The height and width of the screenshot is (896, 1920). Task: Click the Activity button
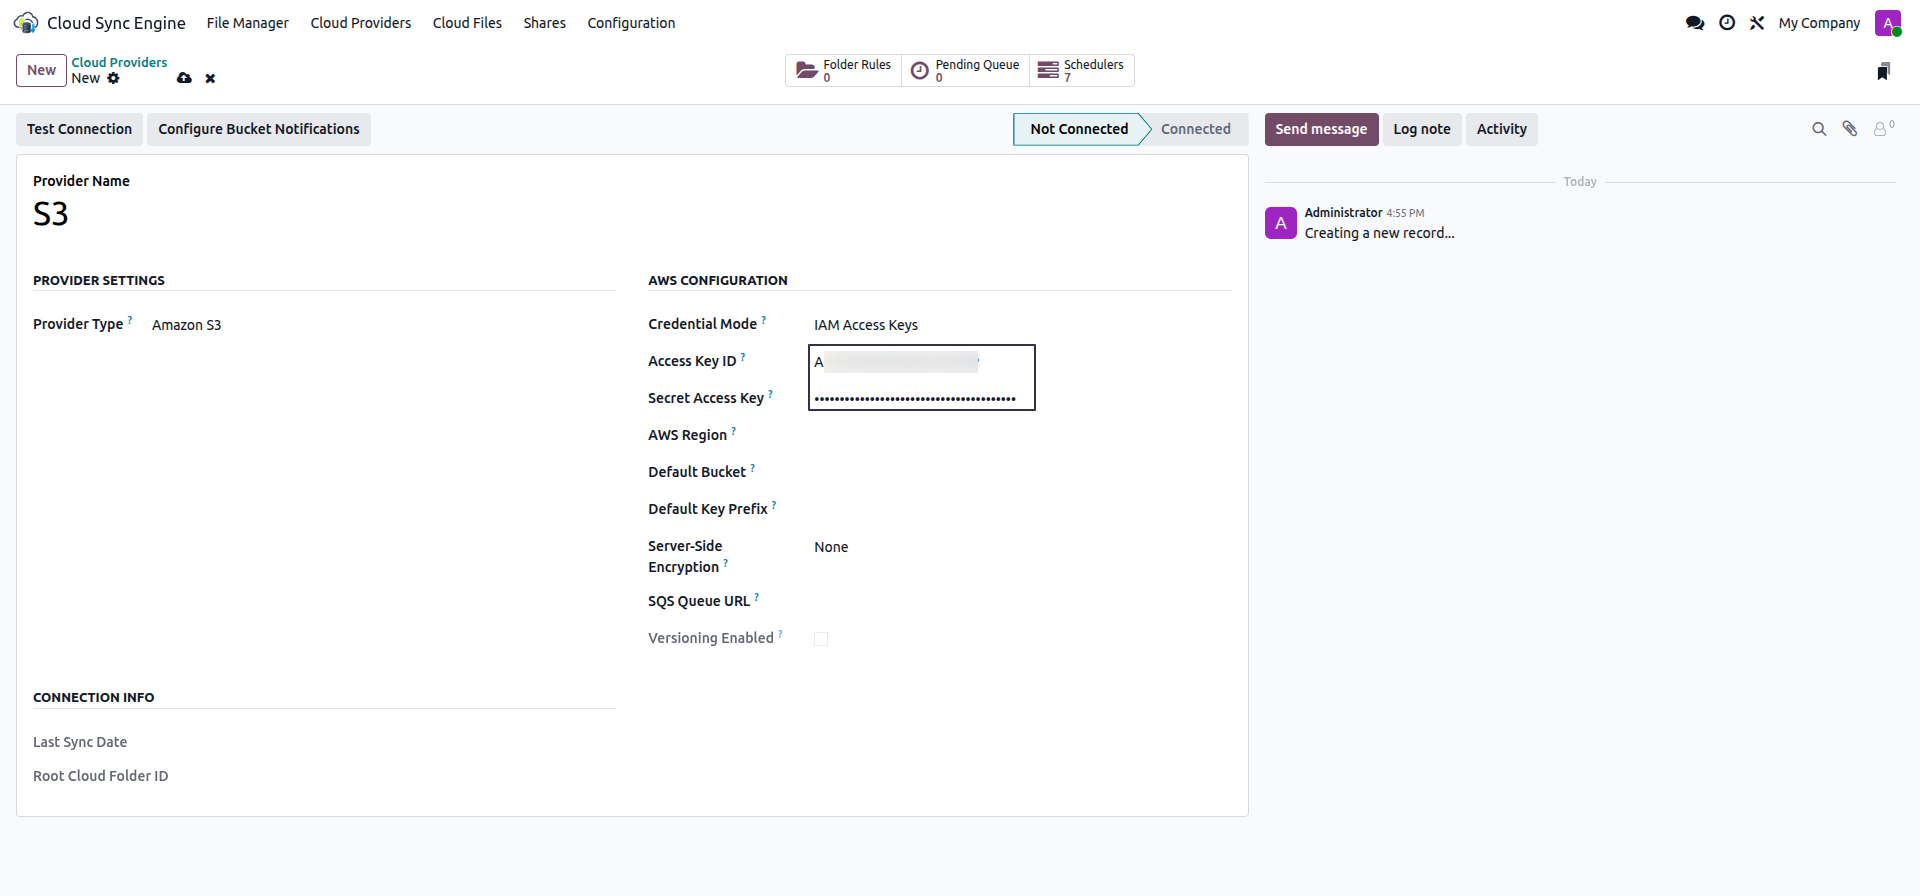click(x=1502, y=129)
